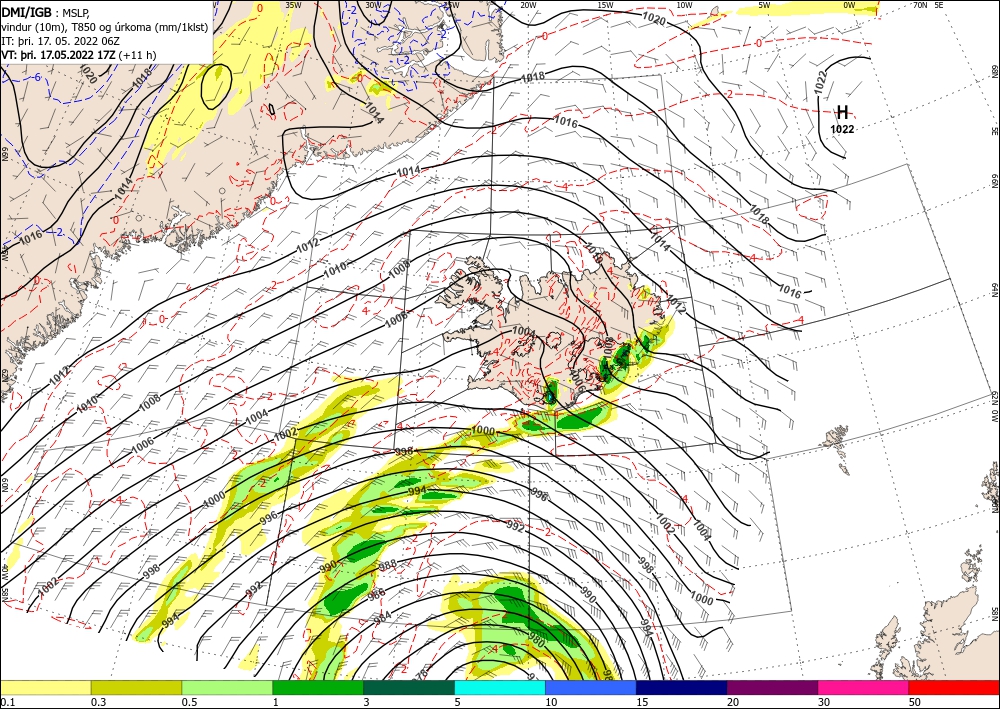Click the '988' isobar label
Viewport: 1000px width, 709px height.
pyautogui.click(x=387, y=565)
